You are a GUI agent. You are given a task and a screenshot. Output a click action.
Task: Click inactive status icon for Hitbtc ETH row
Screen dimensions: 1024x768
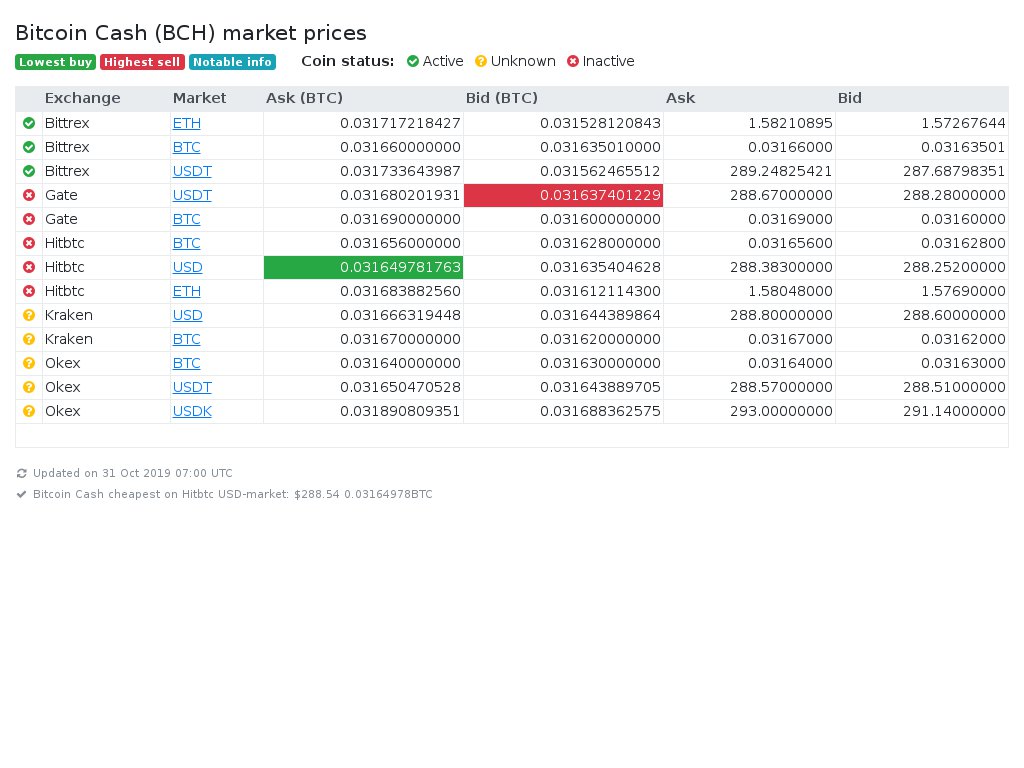click(29, 291)
